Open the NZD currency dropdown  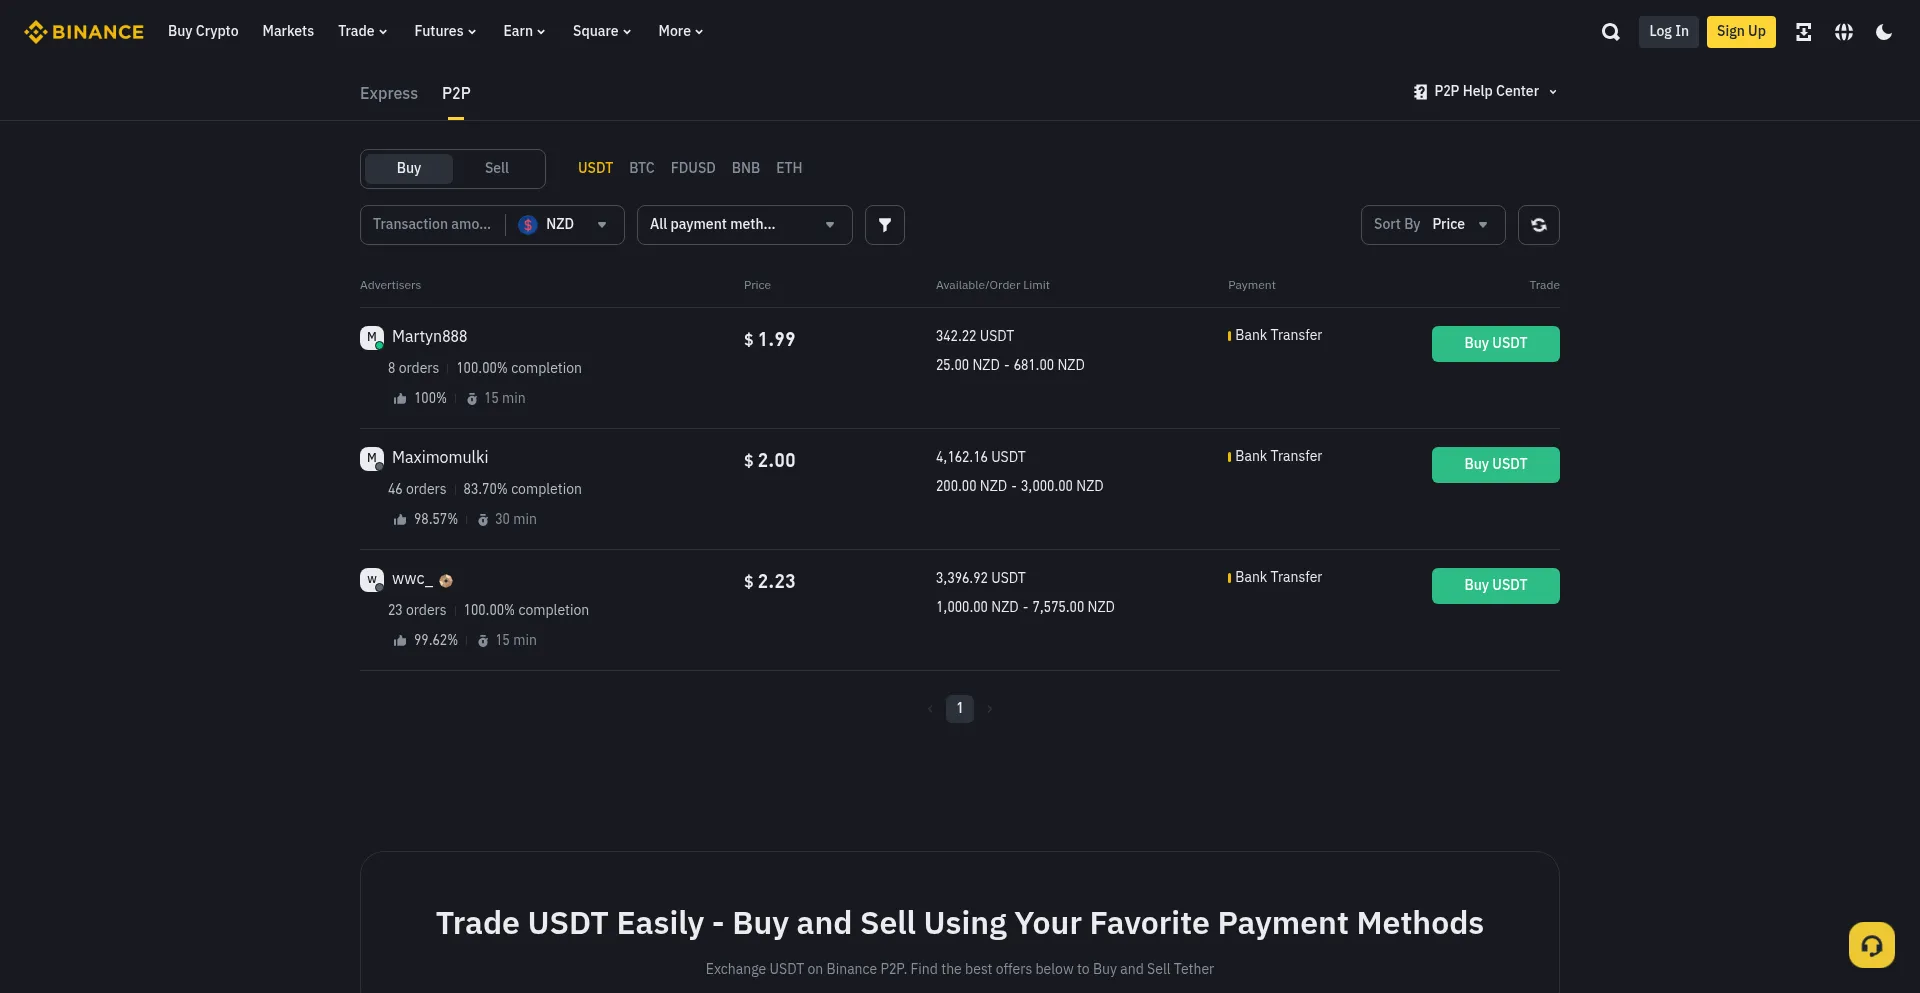(564, 225)
